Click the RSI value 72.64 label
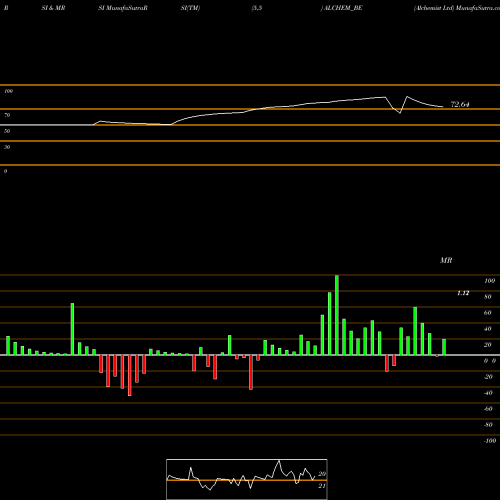This screenshot has height=500, width=500. 460,104
